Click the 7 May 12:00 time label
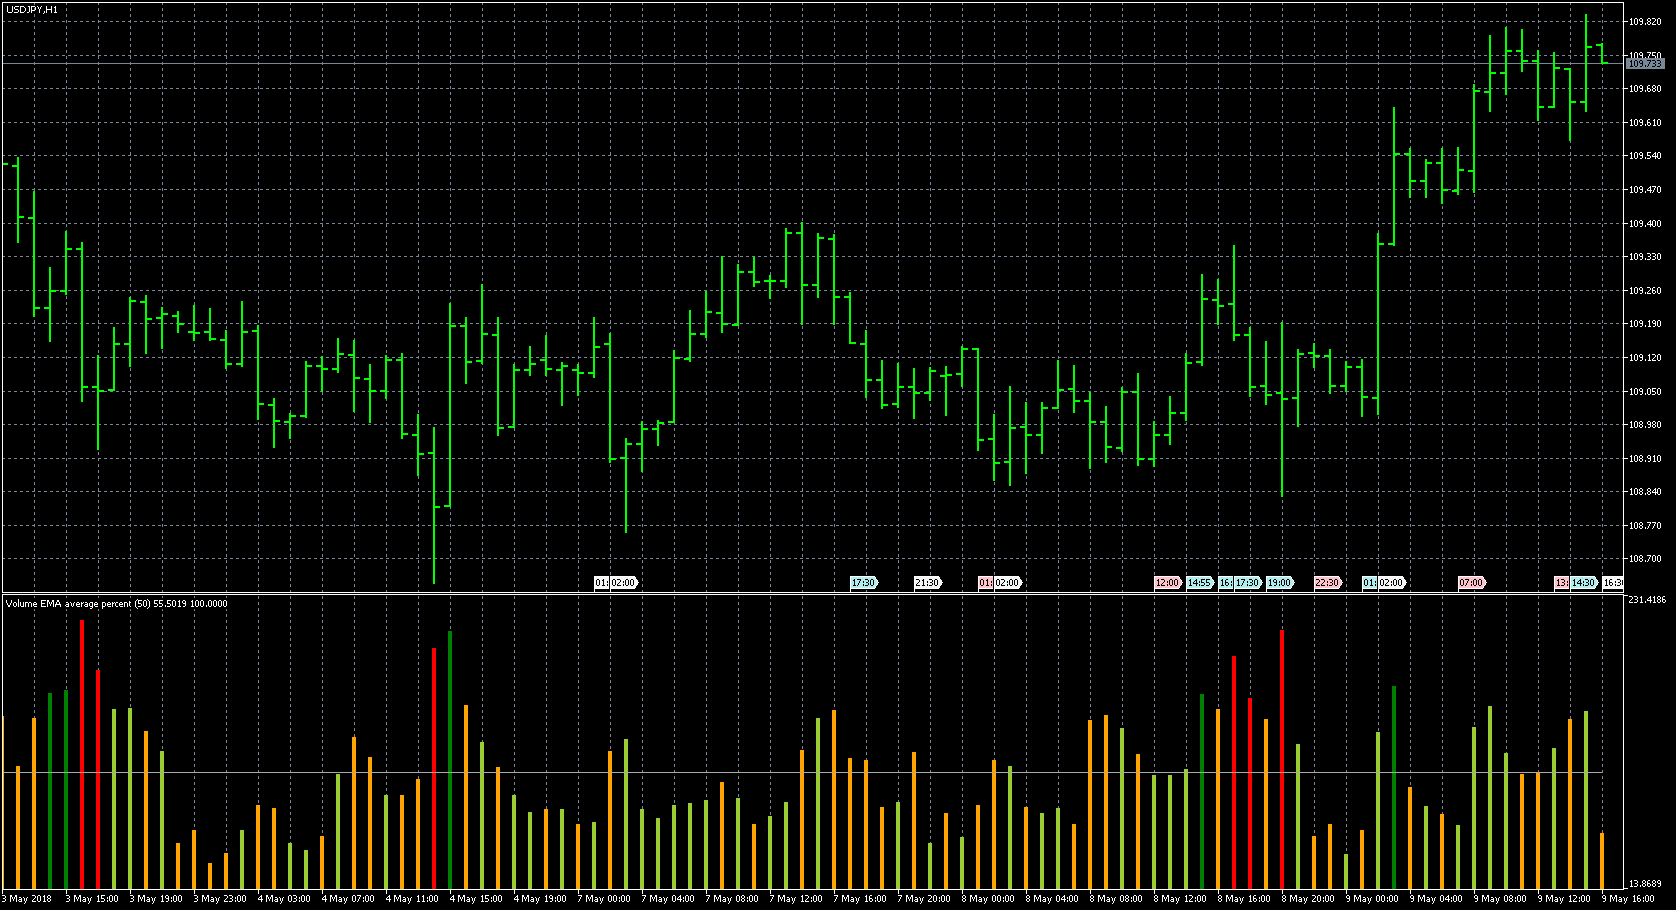The height and width of the screenshot is (910, 1676). (796, 899)
